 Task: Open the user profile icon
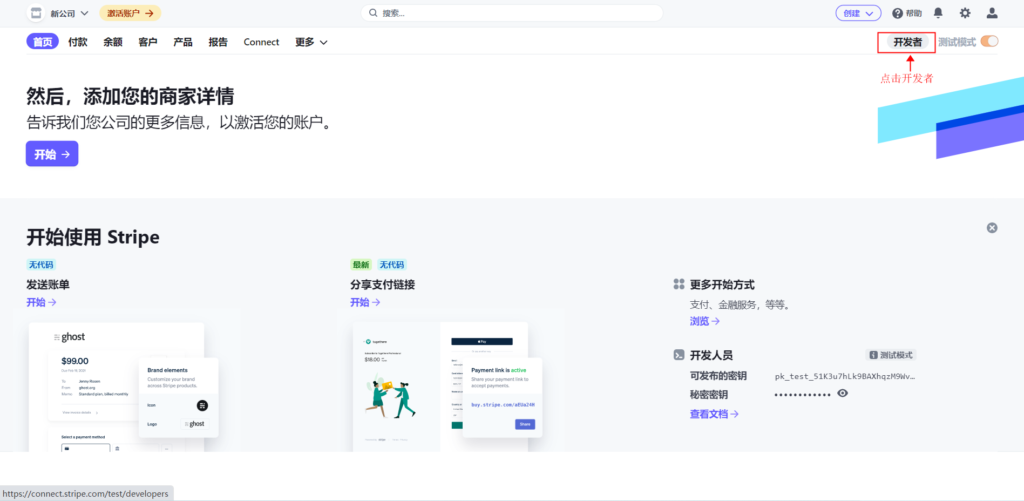tap(992, 13)
